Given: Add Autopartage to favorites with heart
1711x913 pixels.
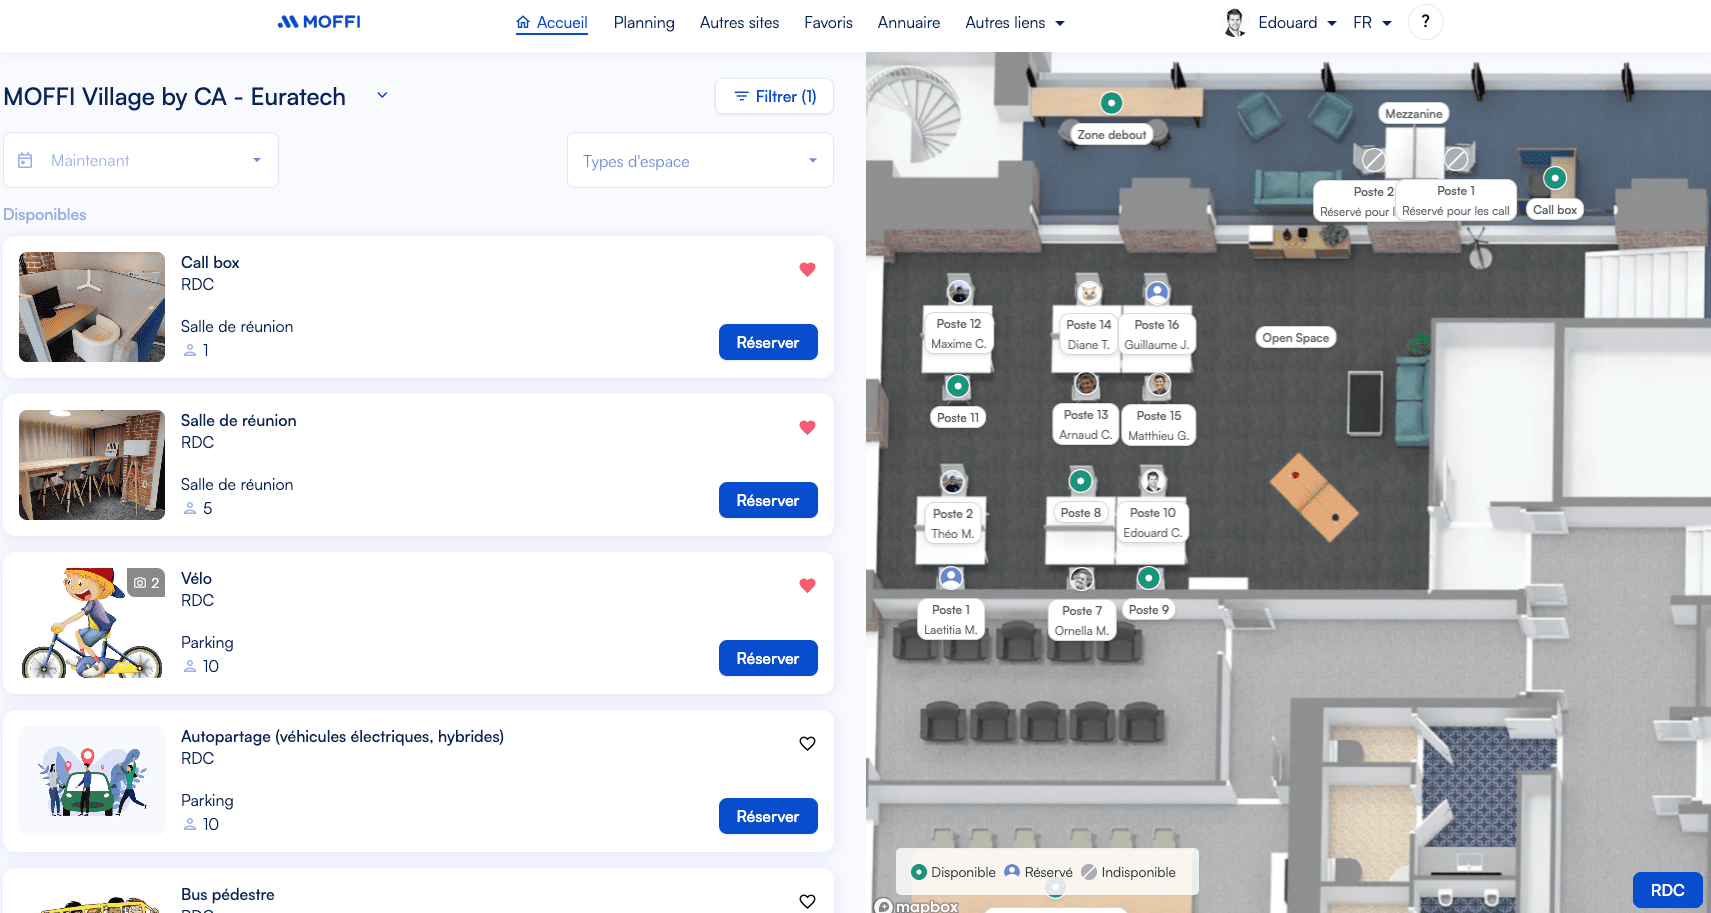Looking at the screenshot, I should (x=807, y=743).
